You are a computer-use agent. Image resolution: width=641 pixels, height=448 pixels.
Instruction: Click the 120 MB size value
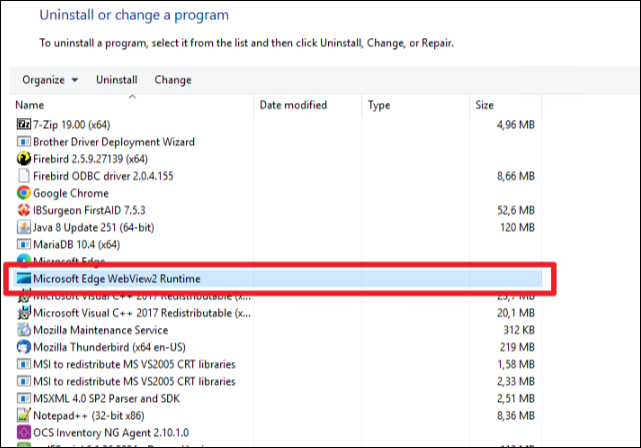[x=517, y=227]
